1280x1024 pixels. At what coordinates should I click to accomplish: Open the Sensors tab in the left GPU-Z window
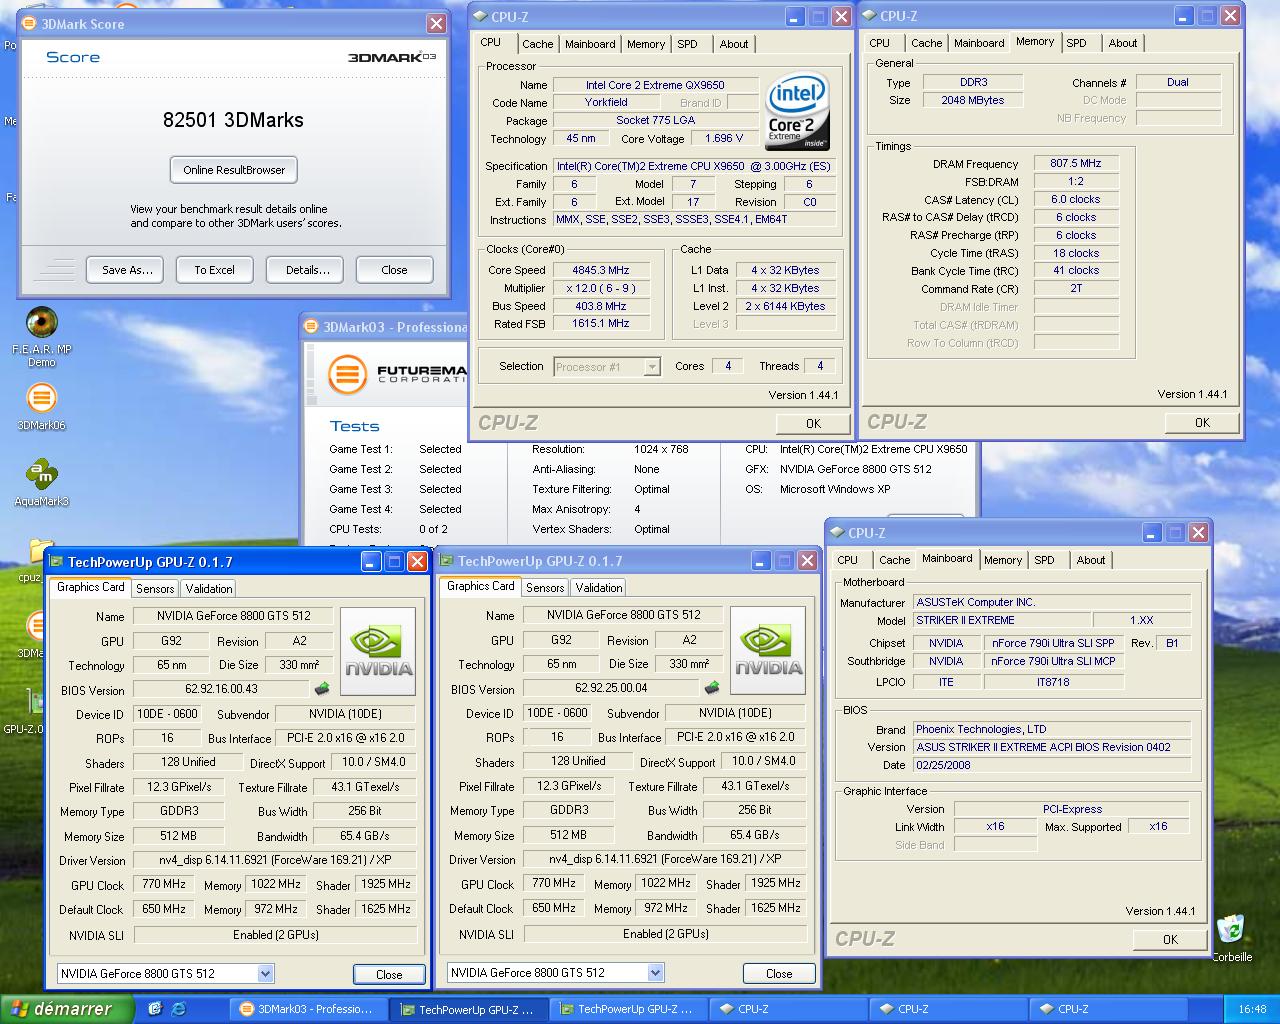155,589
